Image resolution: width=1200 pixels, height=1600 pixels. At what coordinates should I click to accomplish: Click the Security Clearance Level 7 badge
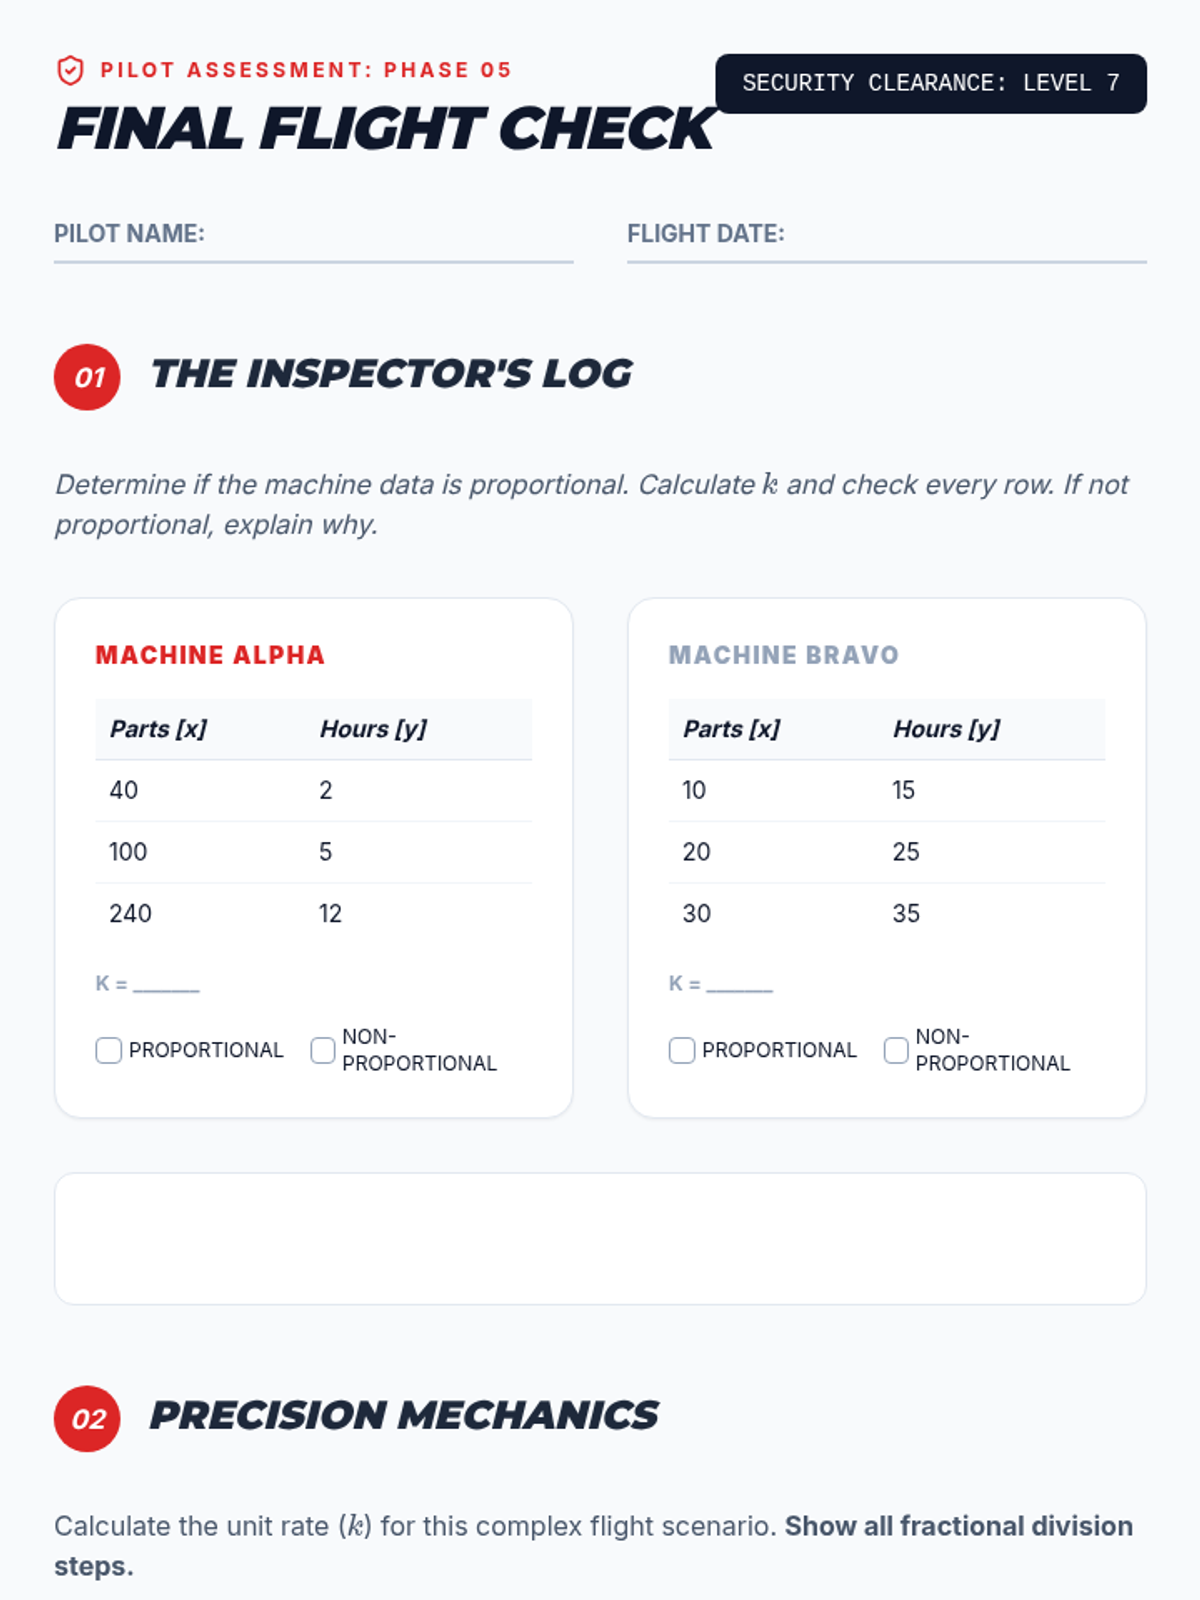click(930, 83)
